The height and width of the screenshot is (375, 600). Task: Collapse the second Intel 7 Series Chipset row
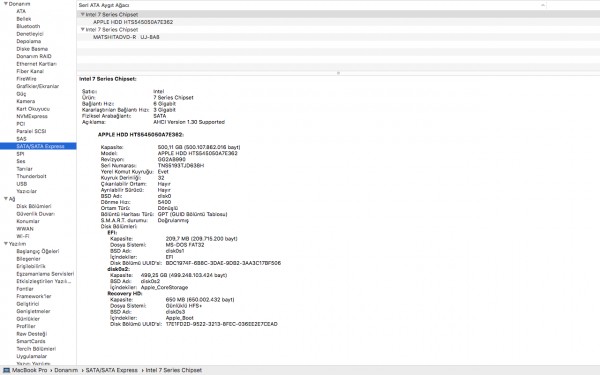(x=82, y=29)
